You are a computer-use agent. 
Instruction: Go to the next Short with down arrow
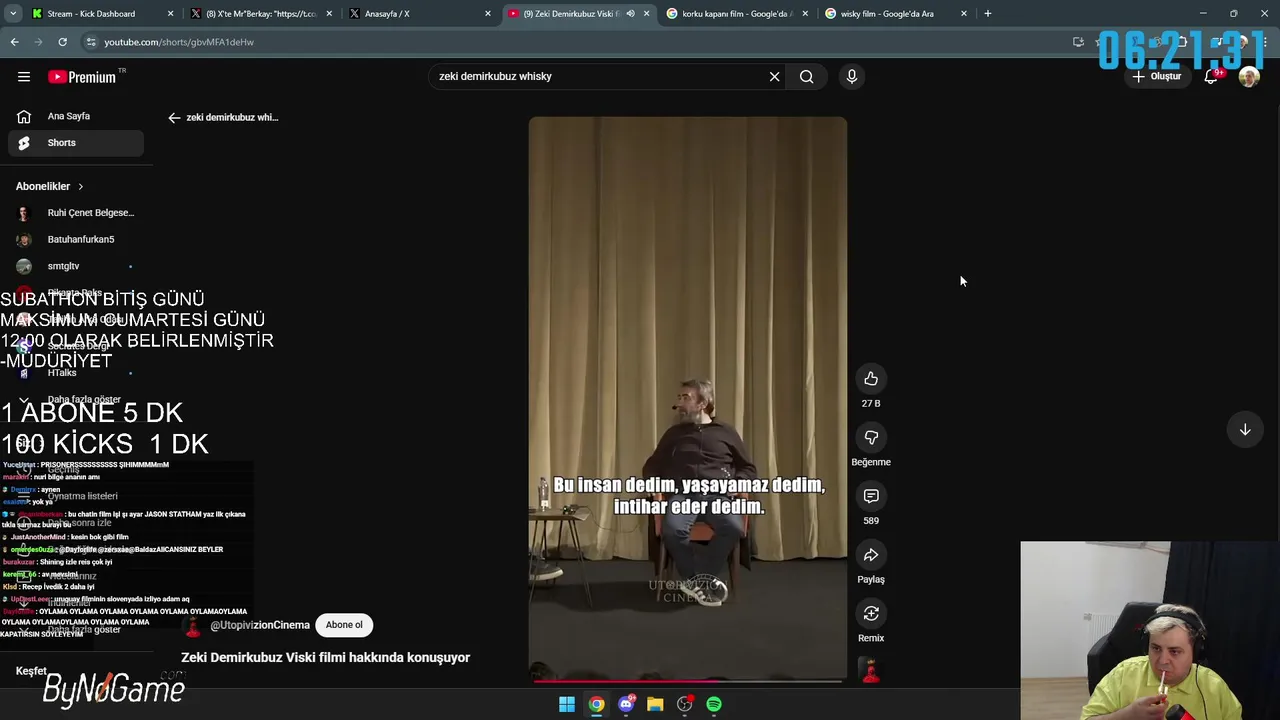[1245, 429]
